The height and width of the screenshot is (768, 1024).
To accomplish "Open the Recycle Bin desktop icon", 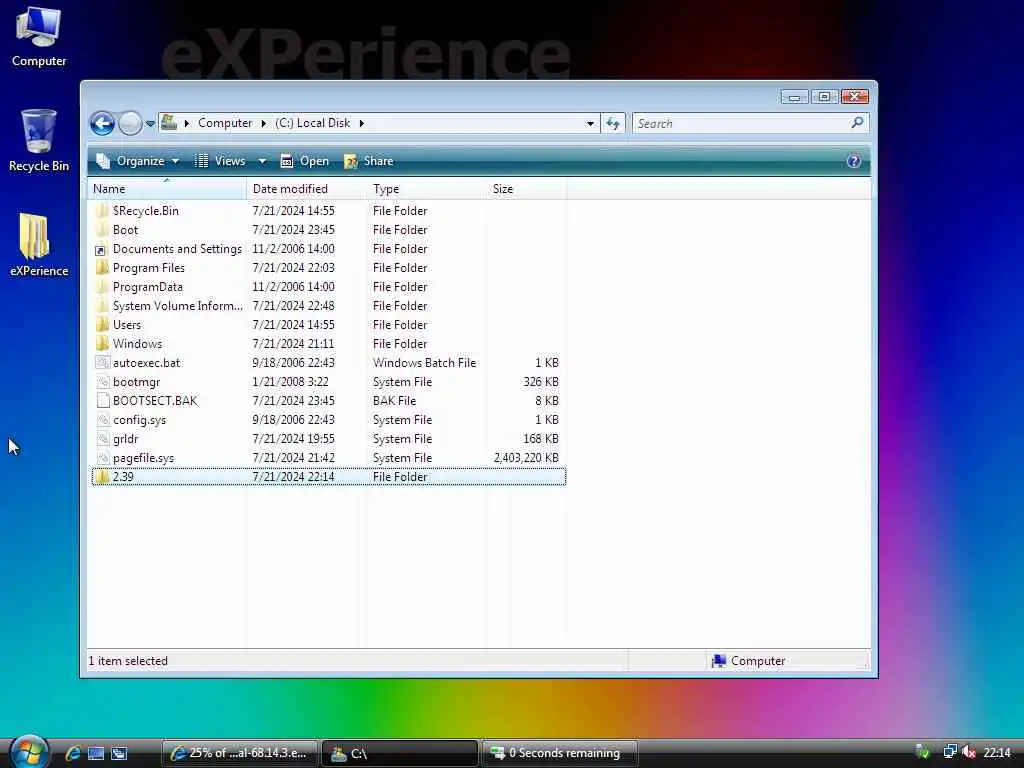I will coord(39,140).
